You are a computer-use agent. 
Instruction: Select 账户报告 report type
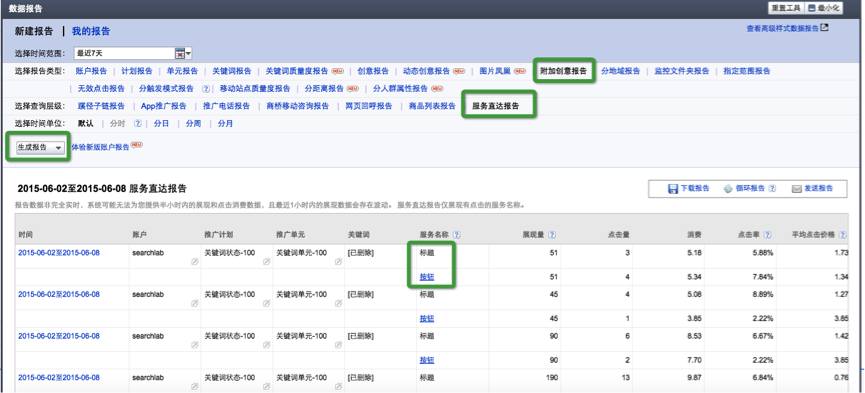coord(92,71)
